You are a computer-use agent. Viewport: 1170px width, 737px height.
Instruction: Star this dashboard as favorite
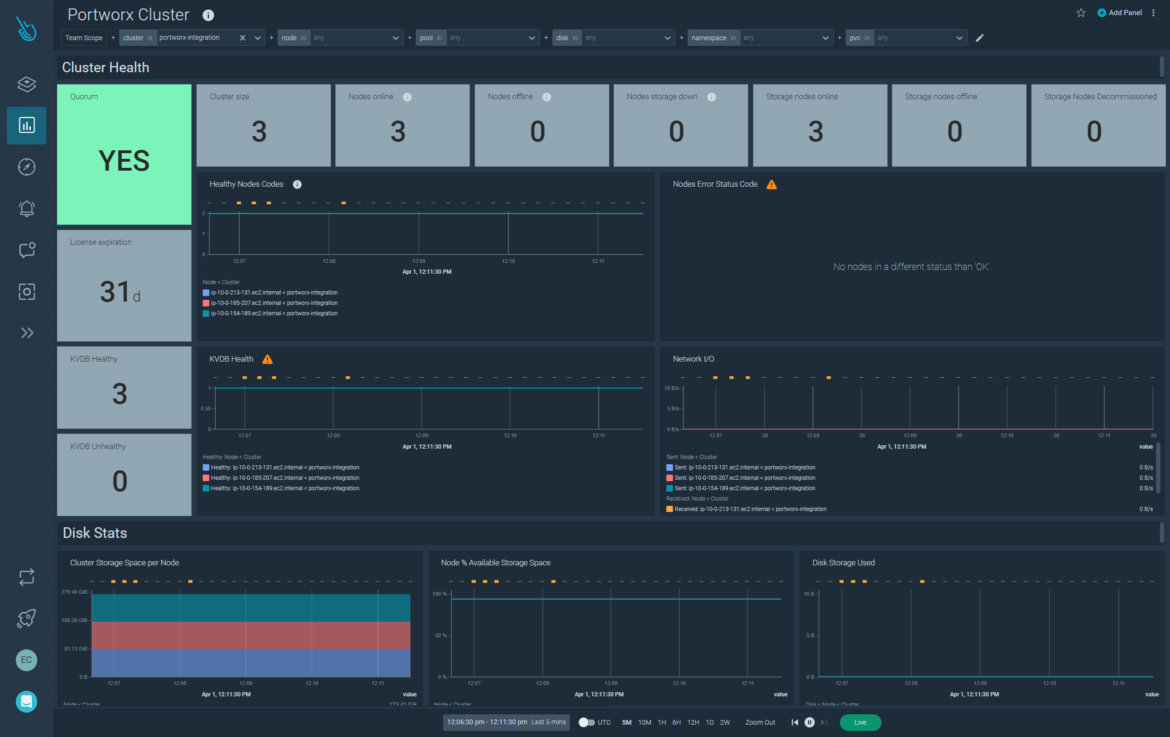tap(1081, 13)
